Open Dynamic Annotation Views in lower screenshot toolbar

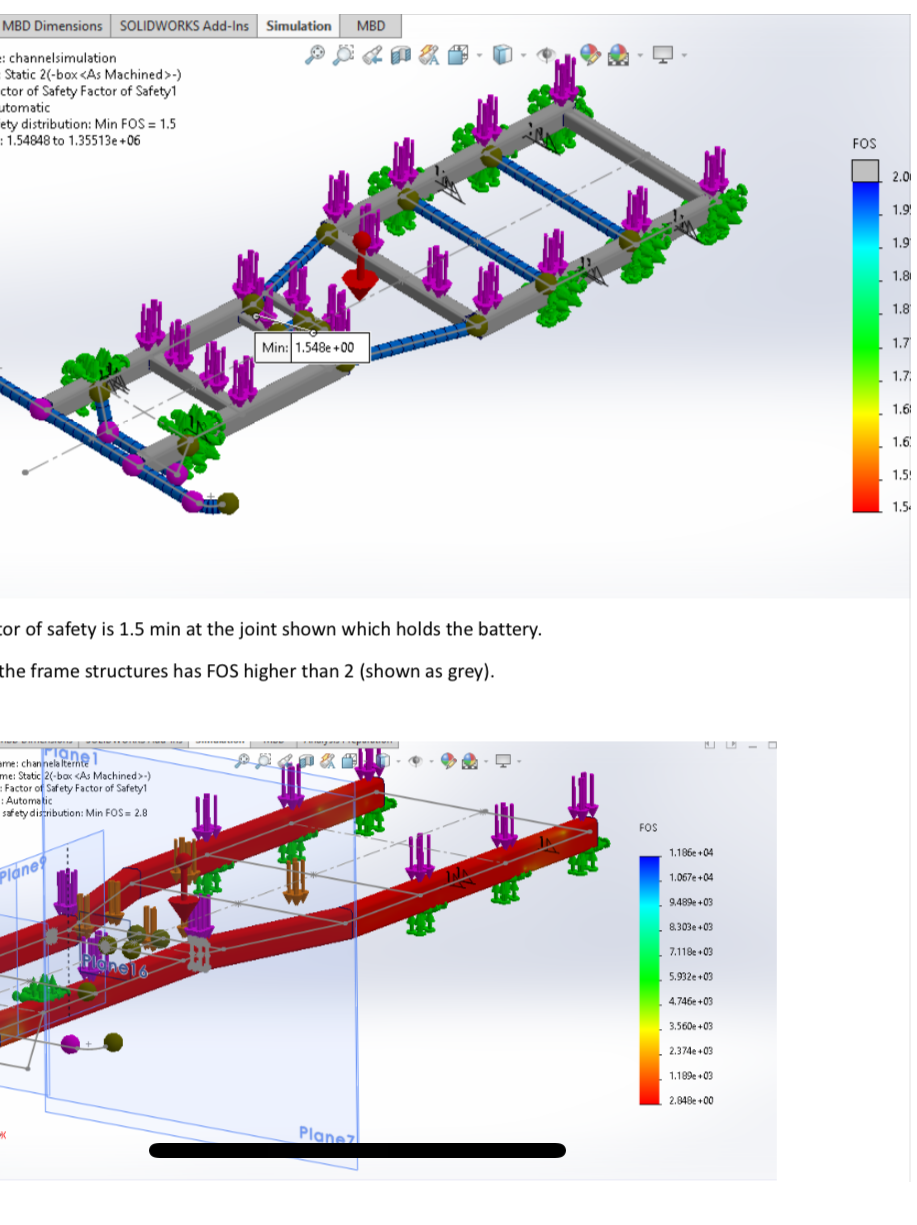click(x=327, y=760)
